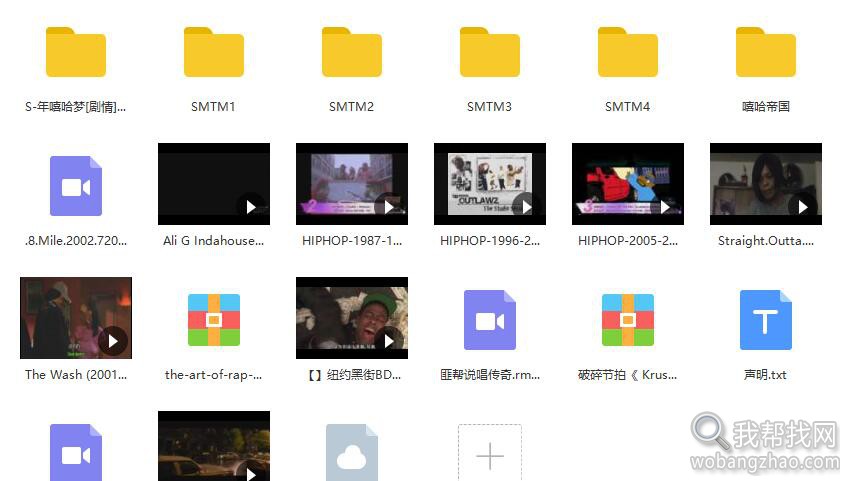
Task: Click the 【】纽约黑街BD... file name
Action: pos(354,375)
